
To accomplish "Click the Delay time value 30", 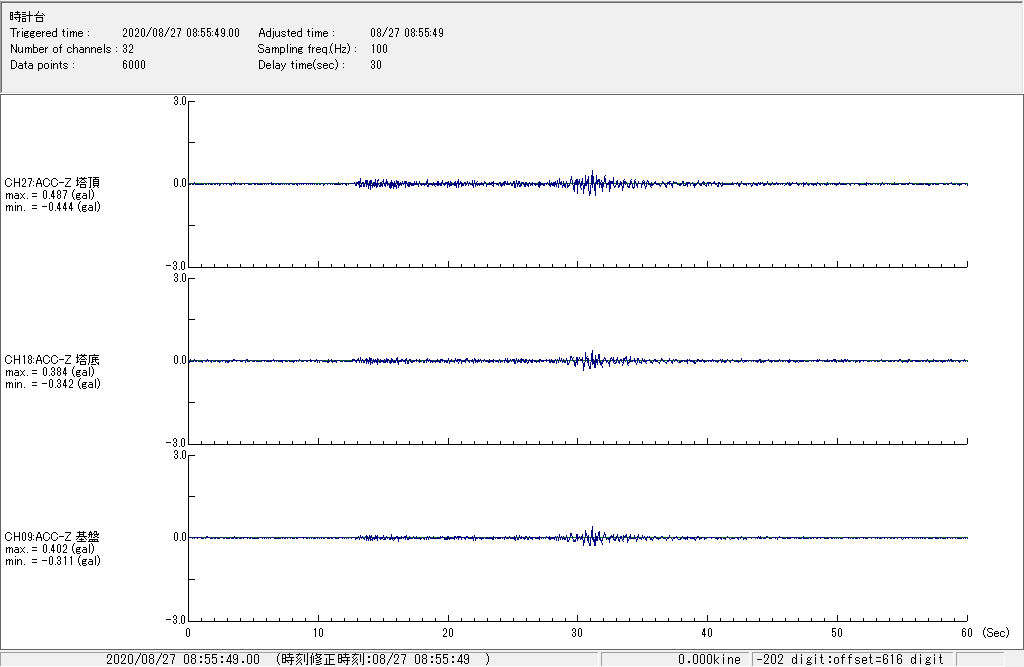I will [x=376, y=65].
